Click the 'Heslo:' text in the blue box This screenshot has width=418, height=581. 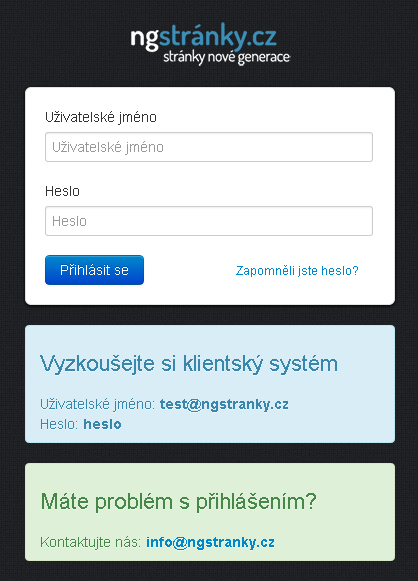(x=59, y=424)
